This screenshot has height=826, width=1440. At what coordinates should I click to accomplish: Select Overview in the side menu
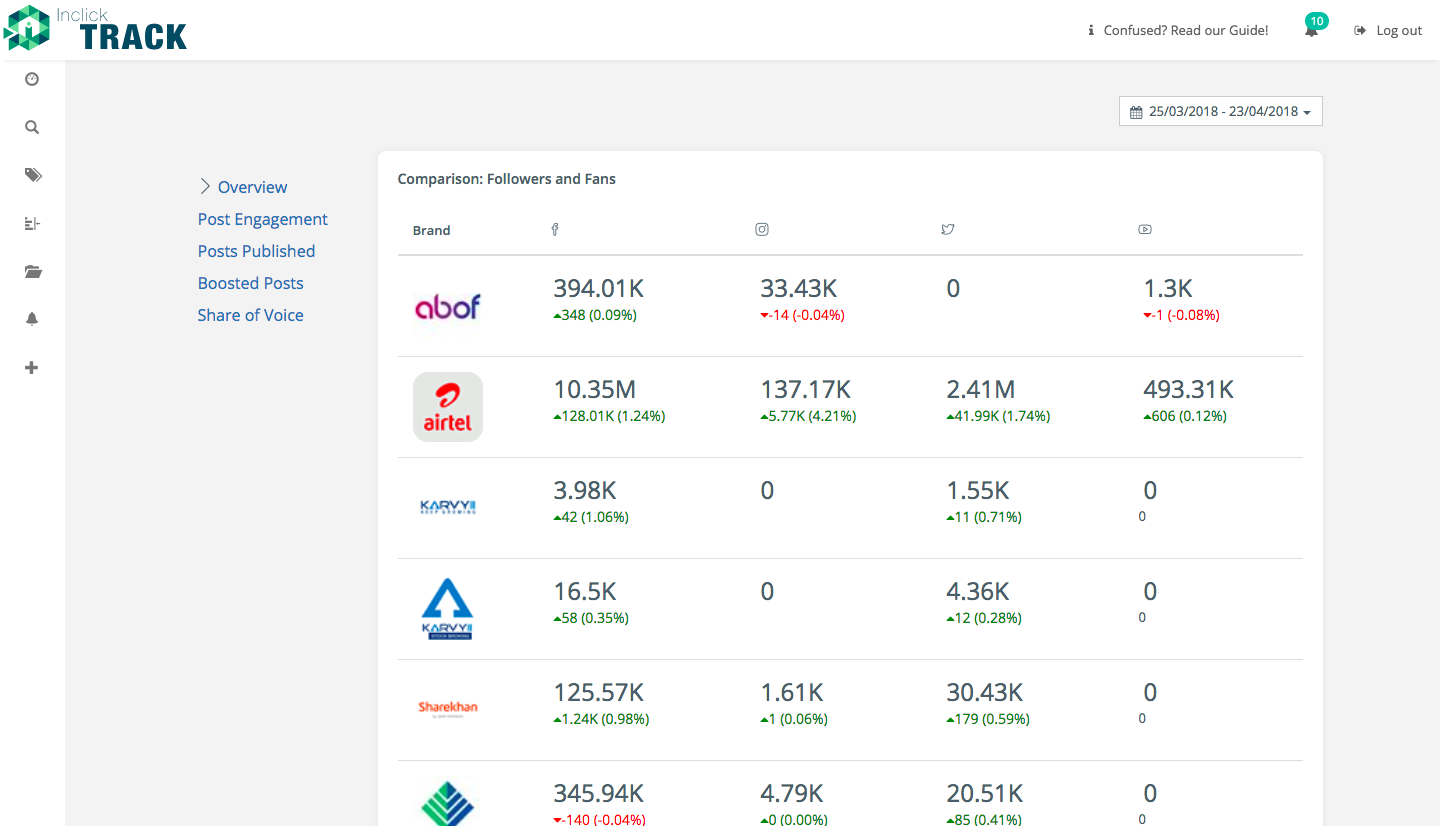[x=252, y=187]
